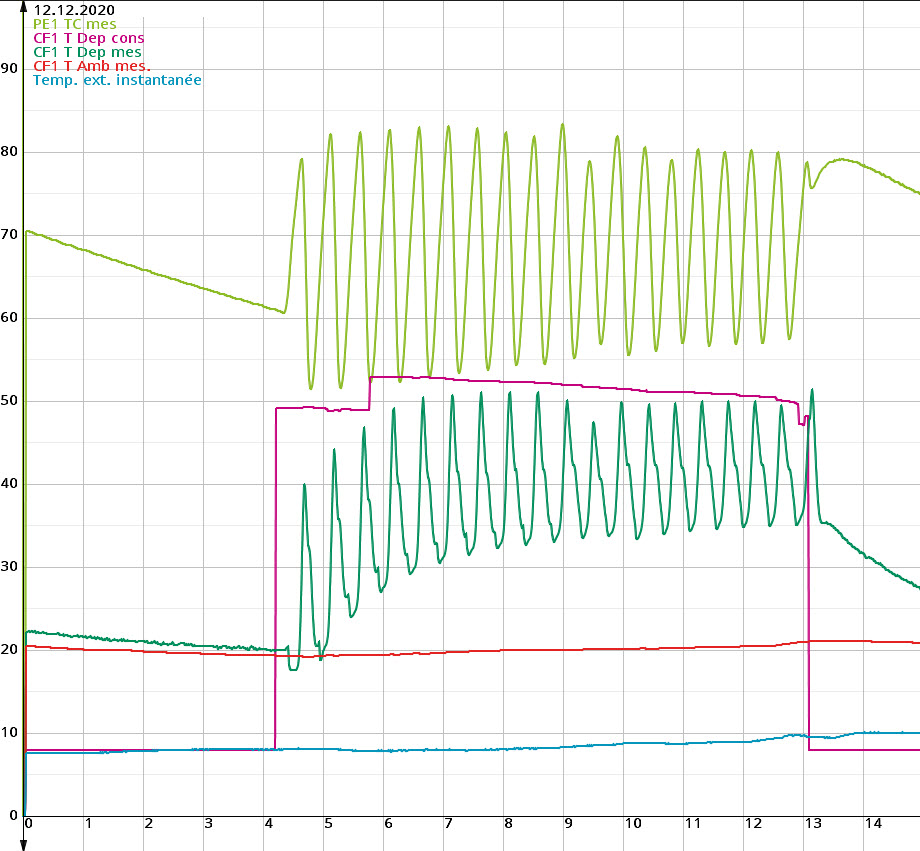The width and height of the screenshot is (920, 851).
Task: Click the Y-axis label 90
Action: click(x=9, y=69)
